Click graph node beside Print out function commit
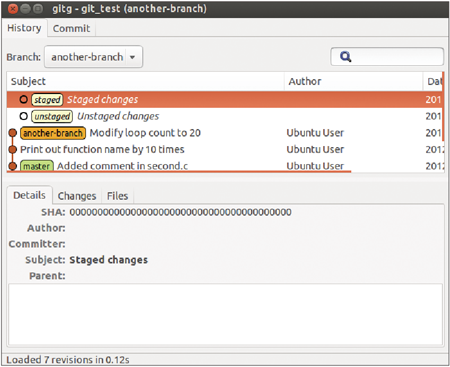This screenshot has width=450, height=367. click(x=13, y=149)
